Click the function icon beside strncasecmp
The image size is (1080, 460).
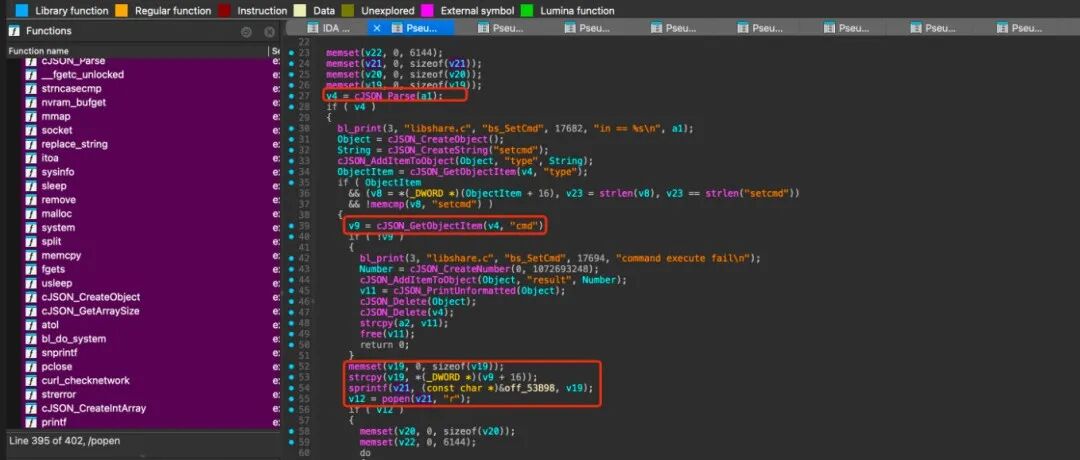tap(30, 88)
